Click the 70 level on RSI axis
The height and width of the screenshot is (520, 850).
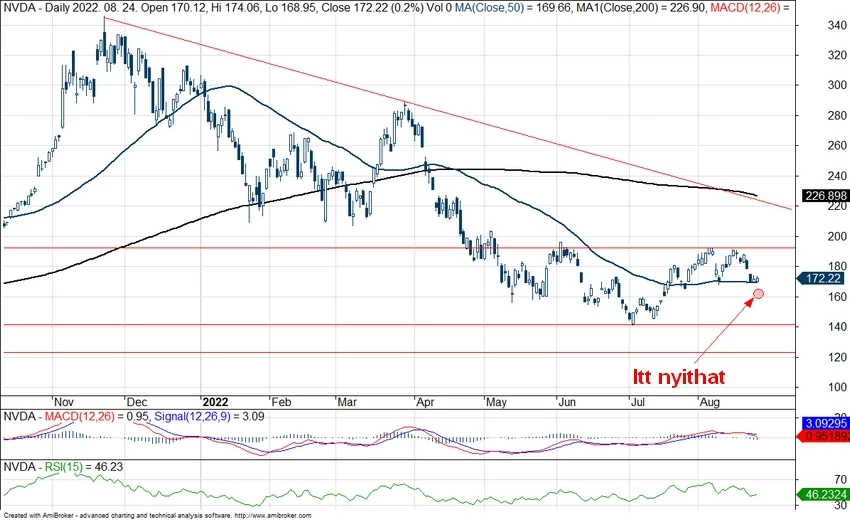pyautogui.click(x=840, y=479)
